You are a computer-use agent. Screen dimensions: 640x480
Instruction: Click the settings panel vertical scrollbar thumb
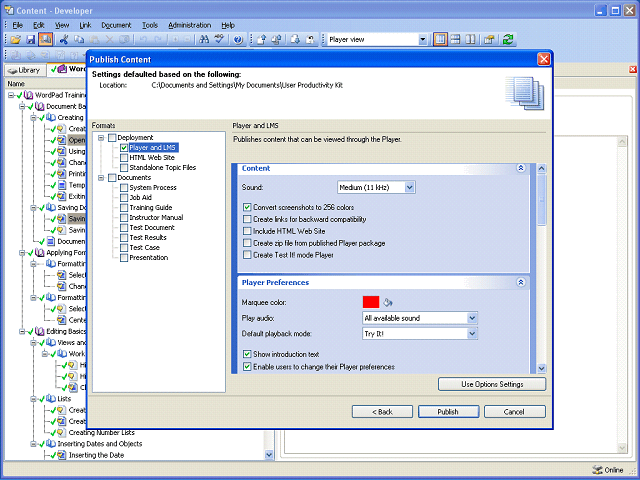click(x=541, y=200)
